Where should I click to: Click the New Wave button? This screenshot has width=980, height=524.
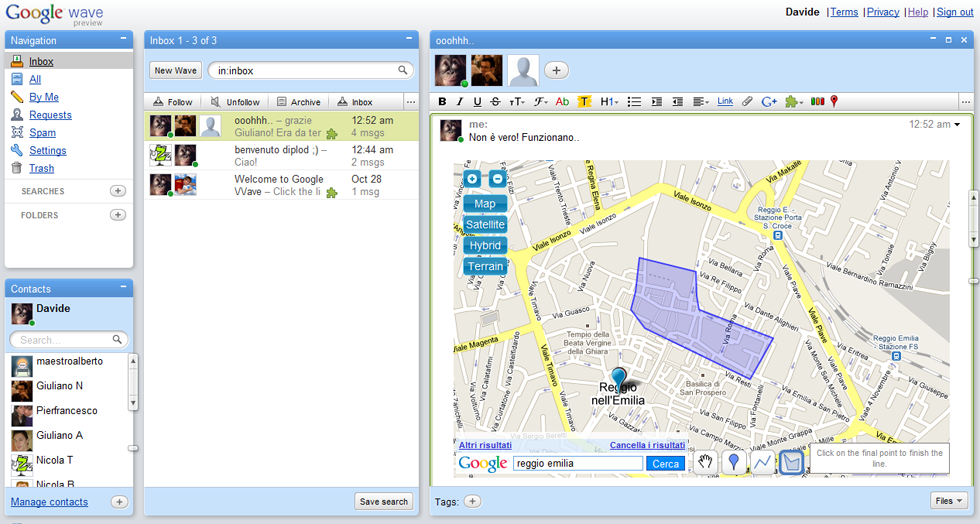176,71
